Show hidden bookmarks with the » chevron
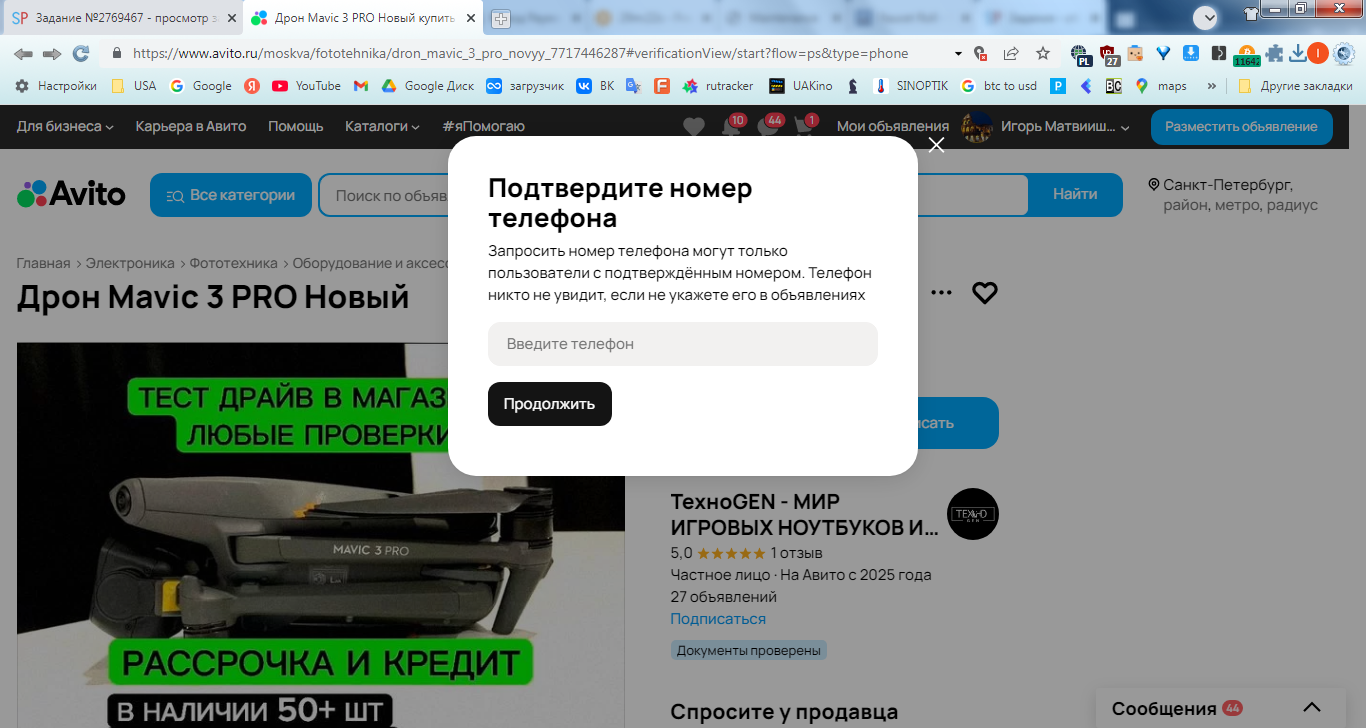 click(1212, 86)
